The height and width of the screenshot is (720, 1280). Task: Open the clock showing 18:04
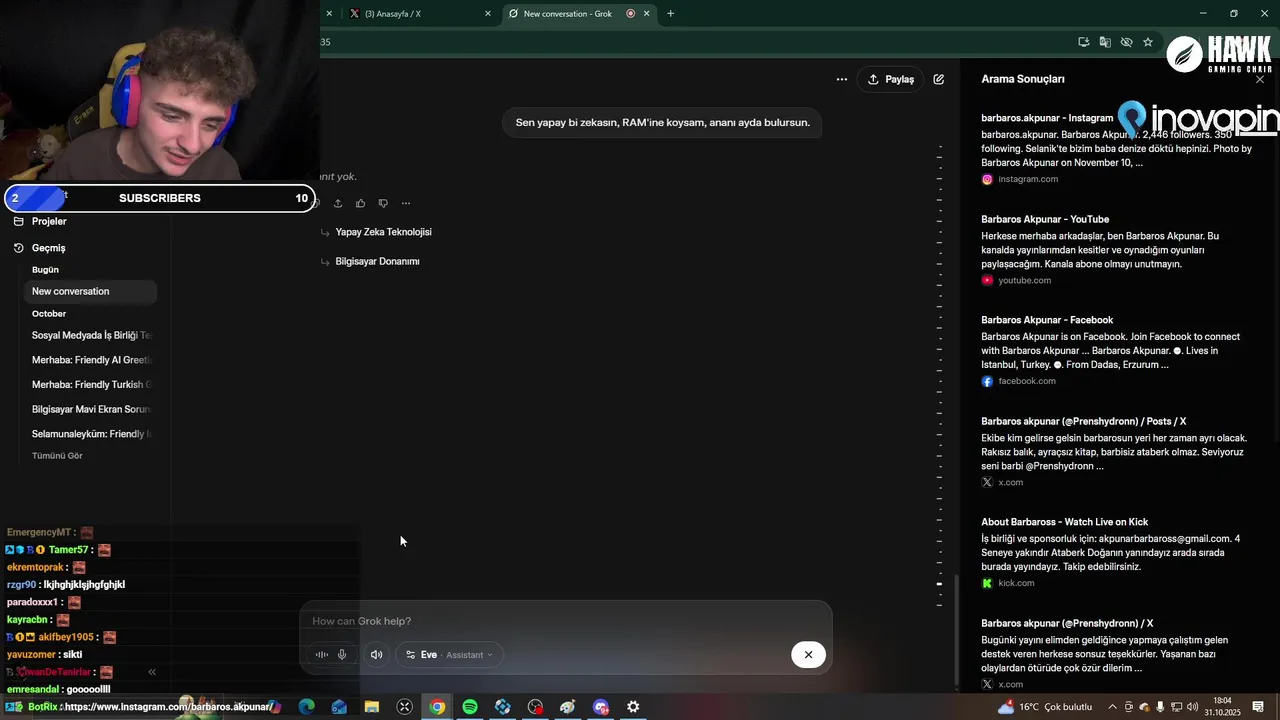pyautogui.click(x=1222, y=707)
